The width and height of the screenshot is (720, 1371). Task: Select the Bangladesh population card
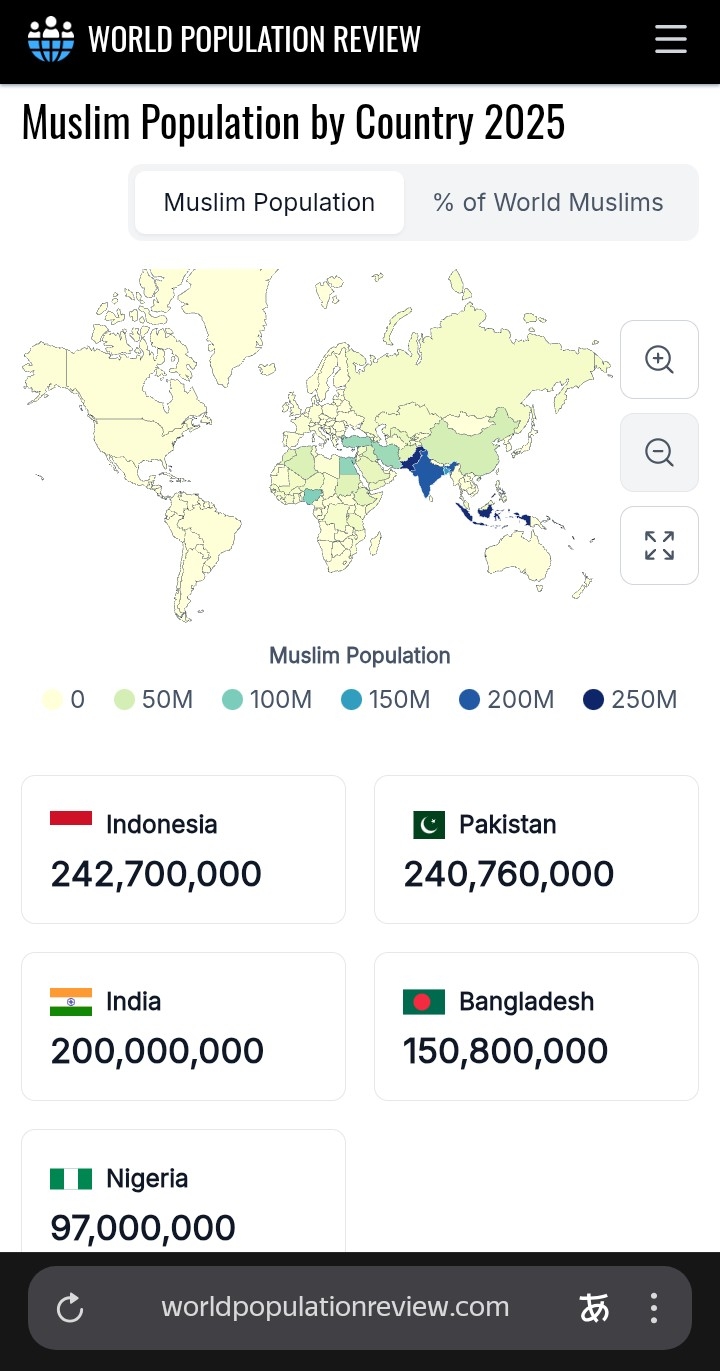536,1026
